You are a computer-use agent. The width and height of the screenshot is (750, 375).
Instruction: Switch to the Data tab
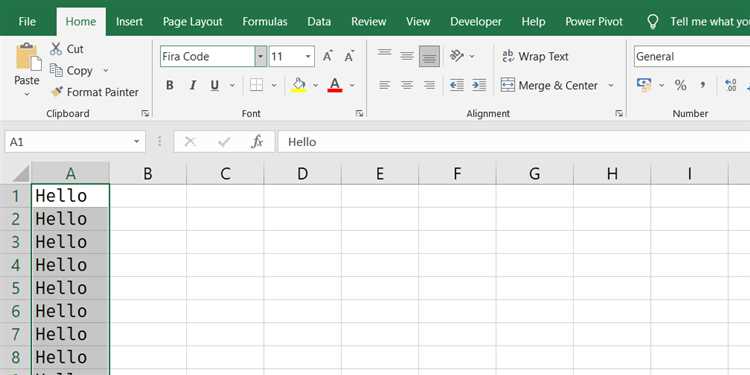(x=319, y=22)
